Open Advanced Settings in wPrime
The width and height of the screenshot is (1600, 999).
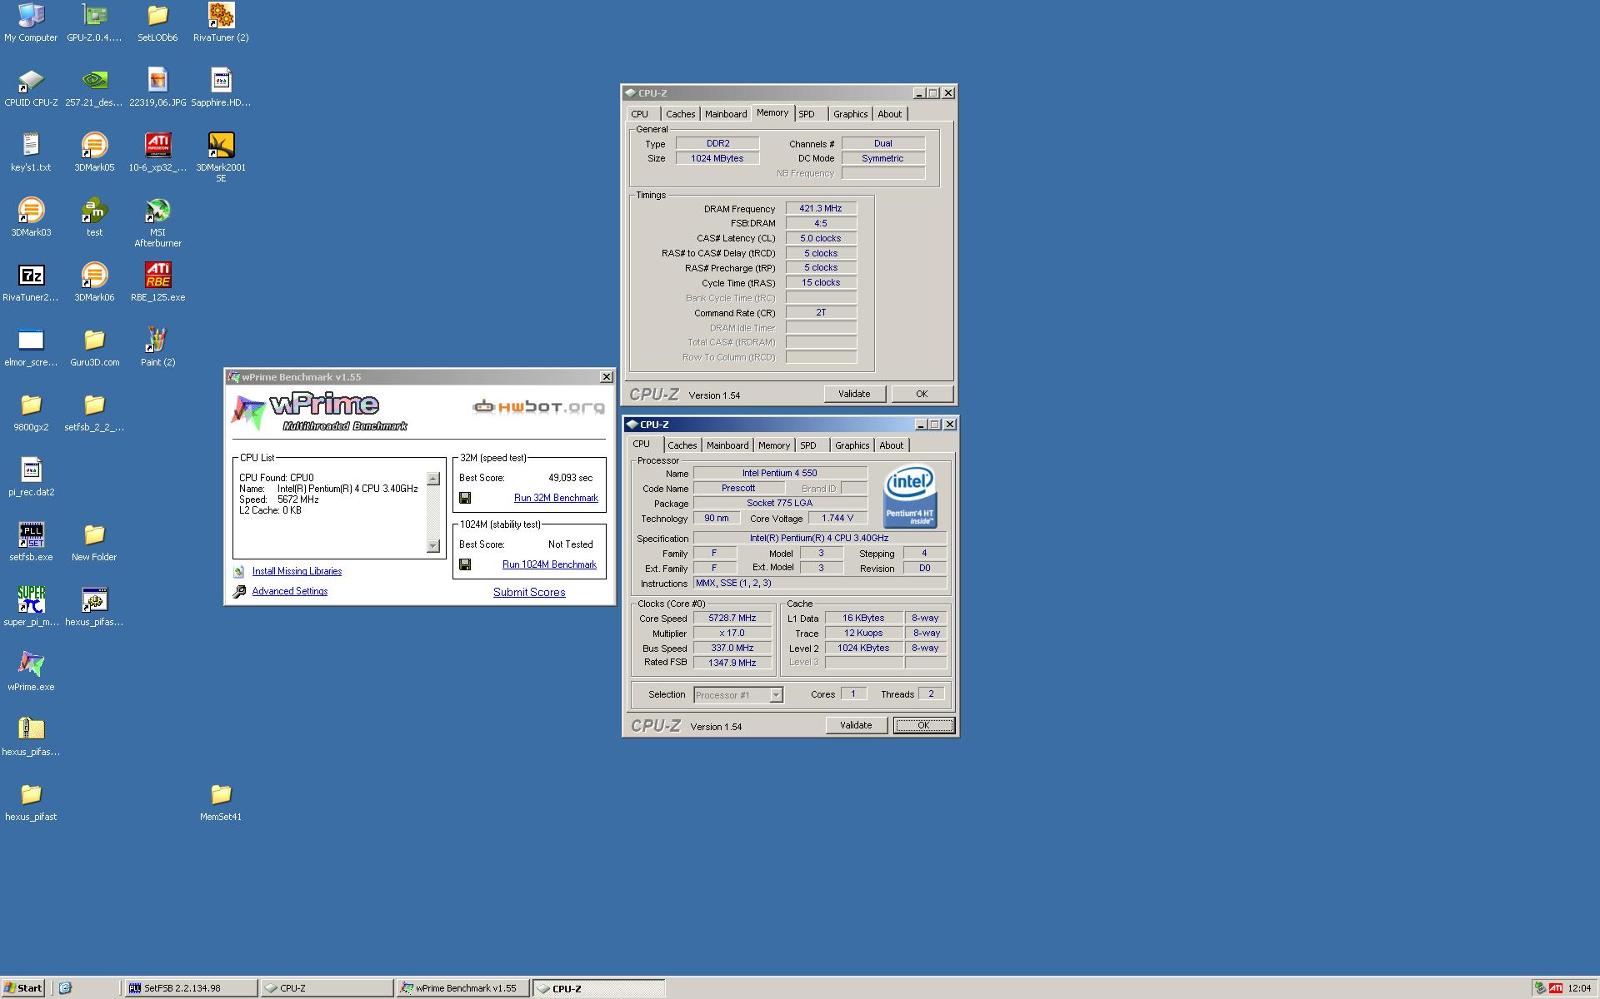290,591
